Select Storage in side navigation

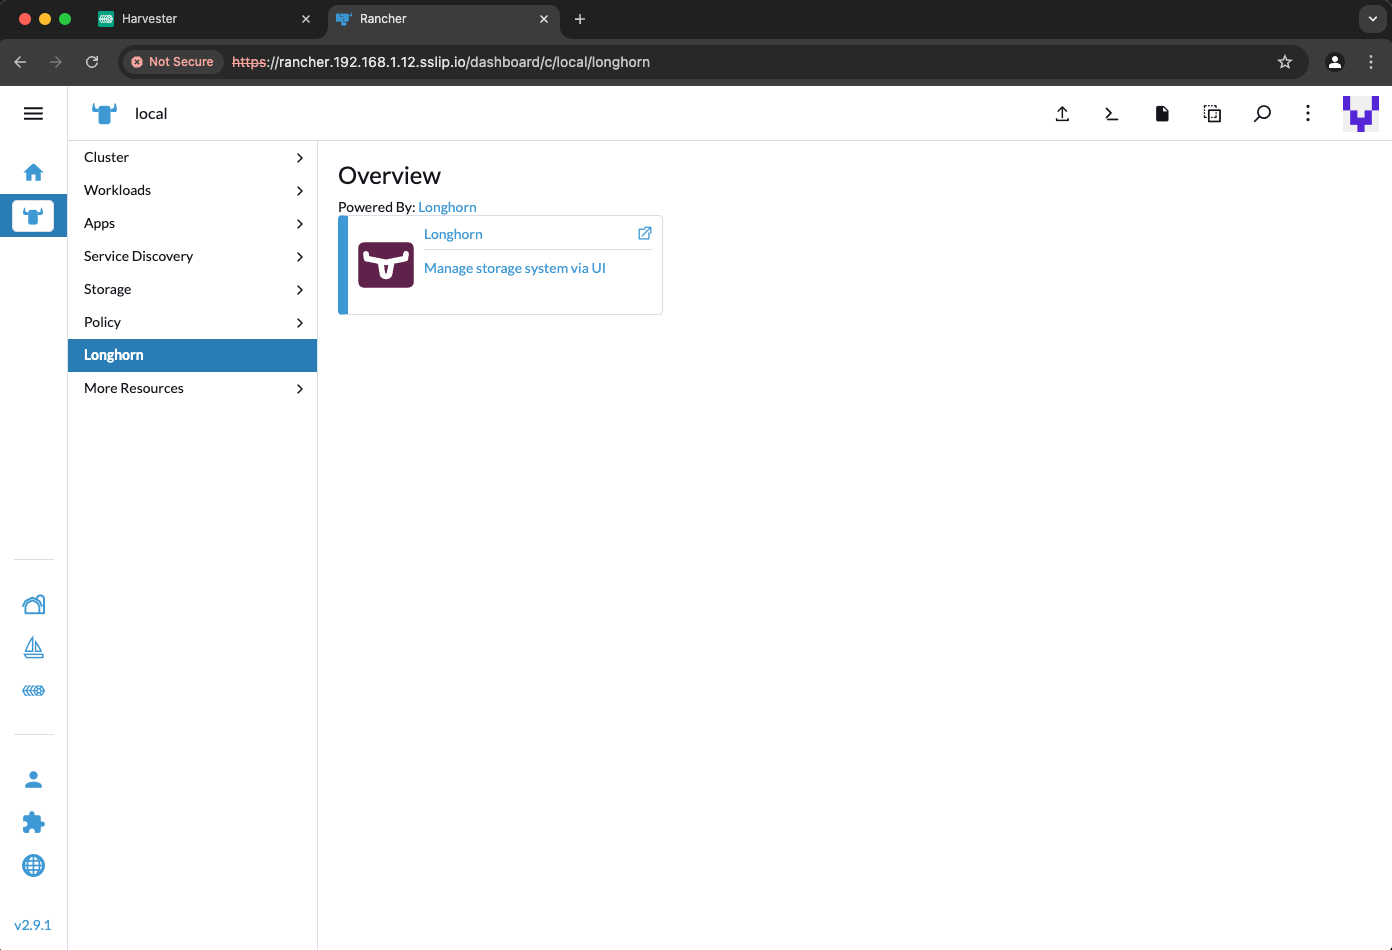pyautogui.click(x=192, y=289)
